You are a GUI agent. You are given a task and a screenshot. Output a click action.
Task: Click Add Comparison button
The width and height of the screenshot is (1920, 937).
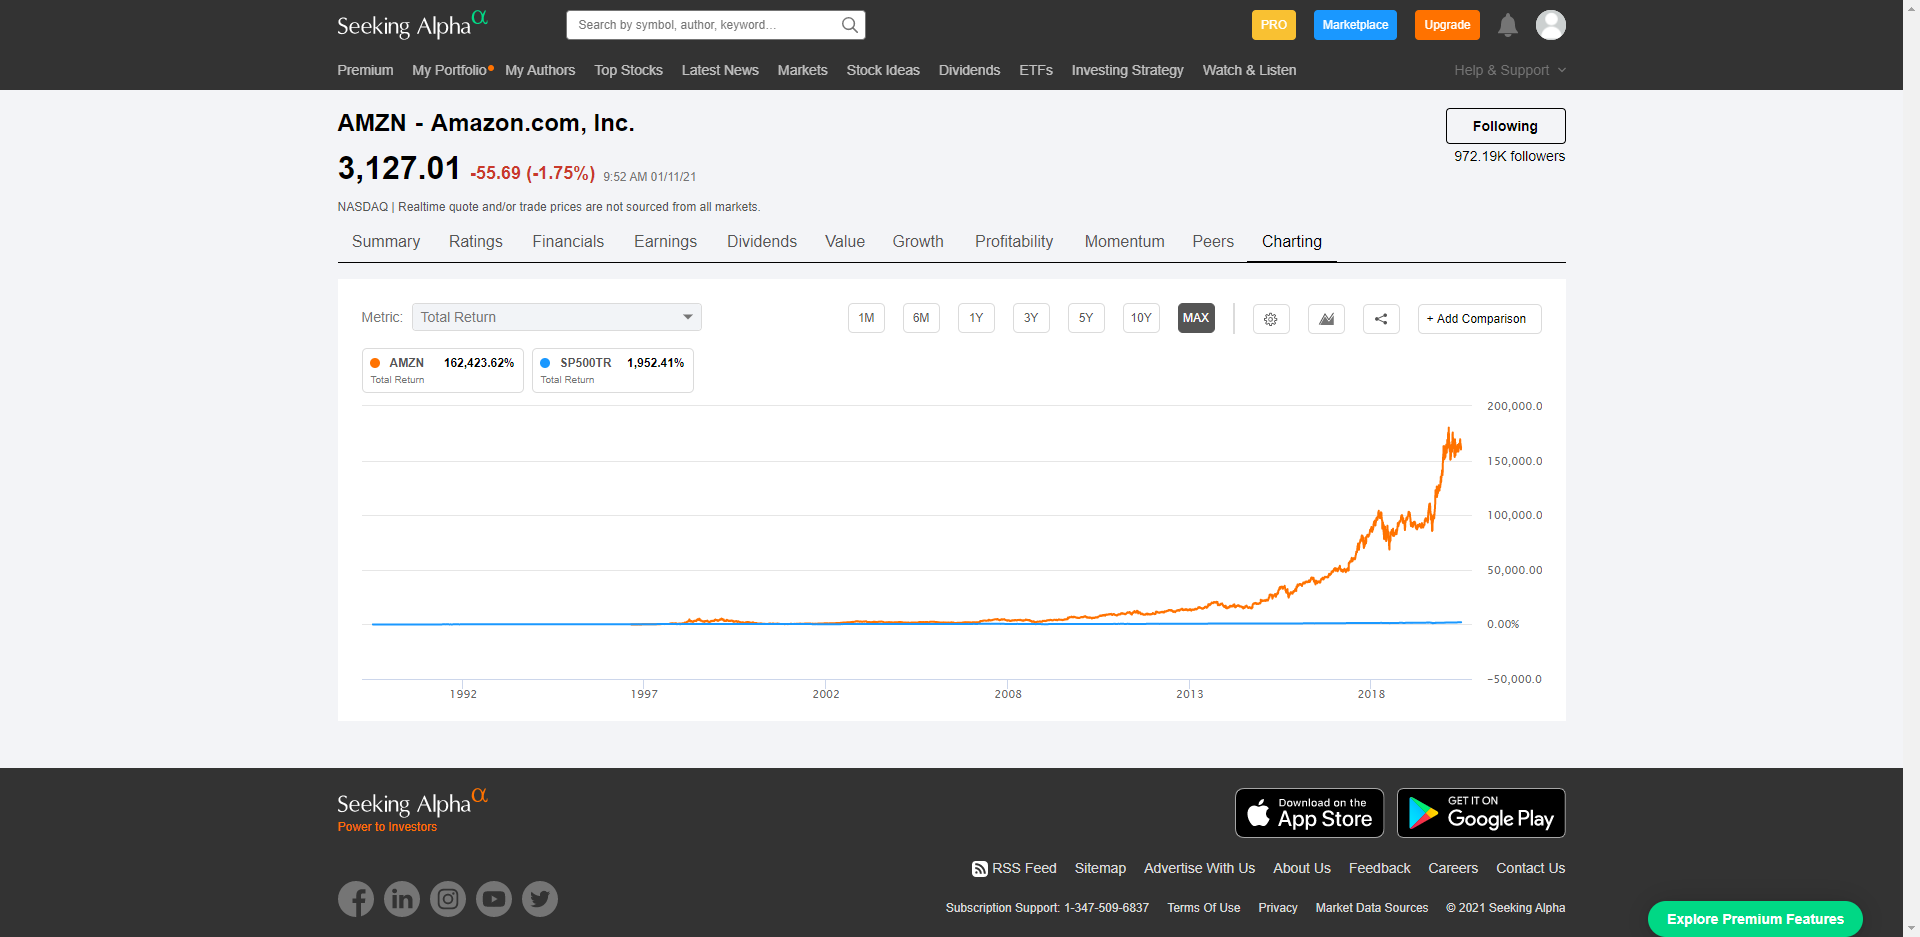tap(1480, 319)
